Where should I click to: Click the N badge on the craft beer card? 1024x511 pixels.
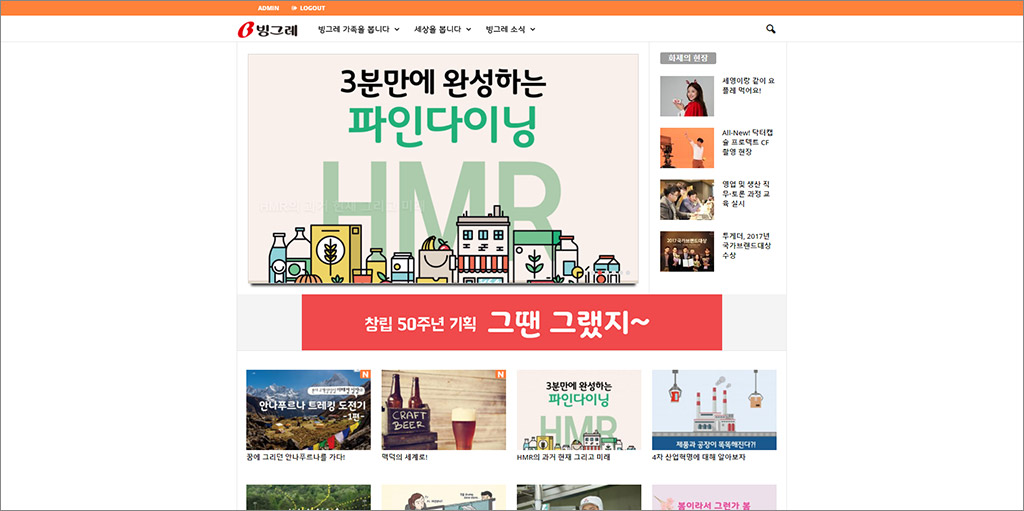[x=500, y=374]
